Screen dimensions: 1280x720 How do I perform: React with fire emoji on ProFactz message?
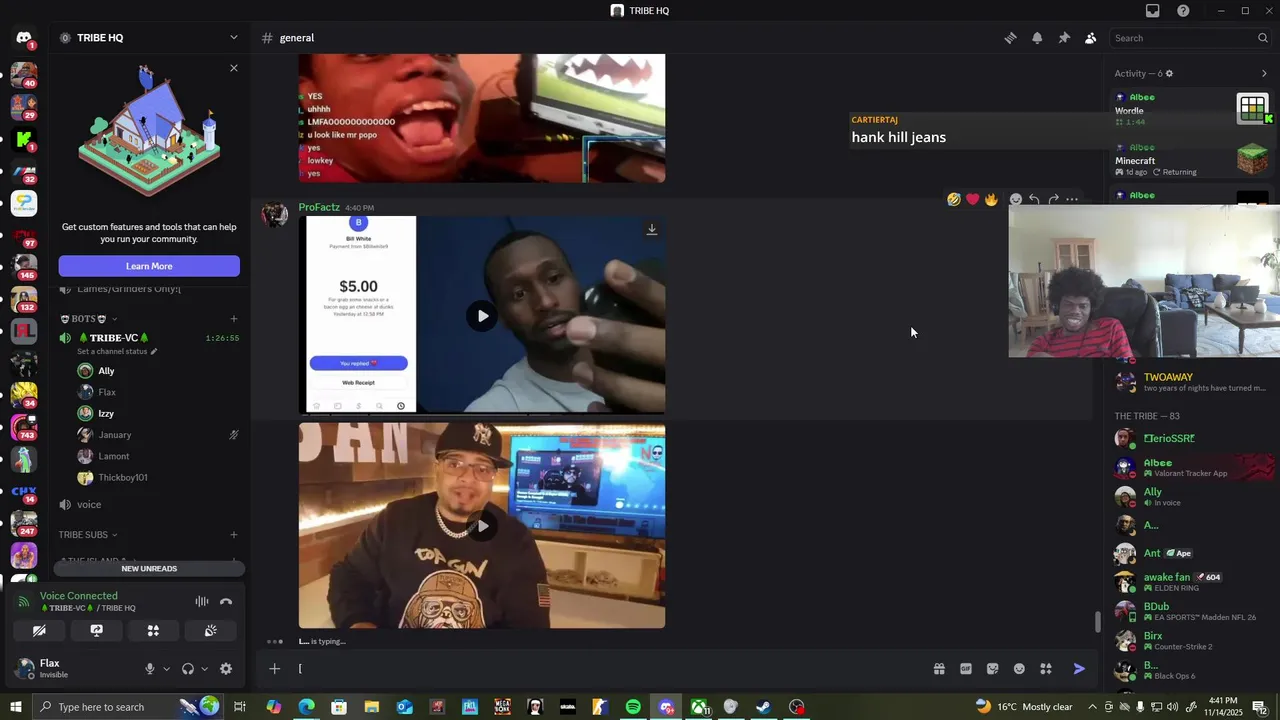[x=991, y=199]
